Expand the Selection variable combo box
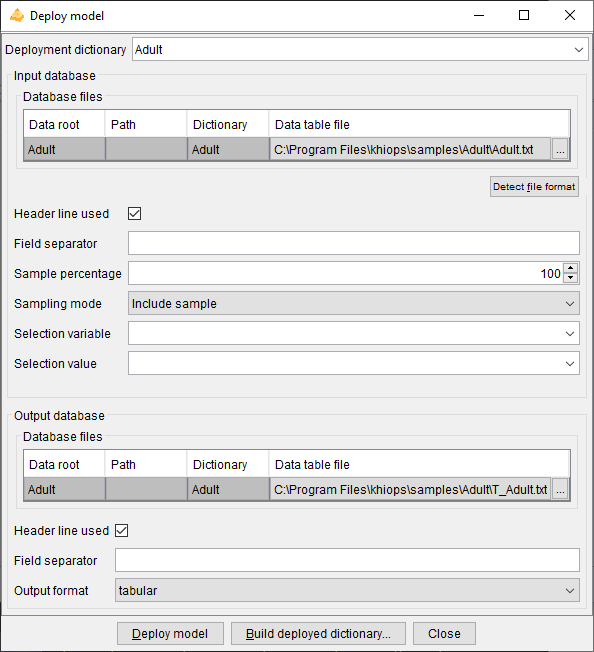594x652 pixels. [x=354, y=333]
